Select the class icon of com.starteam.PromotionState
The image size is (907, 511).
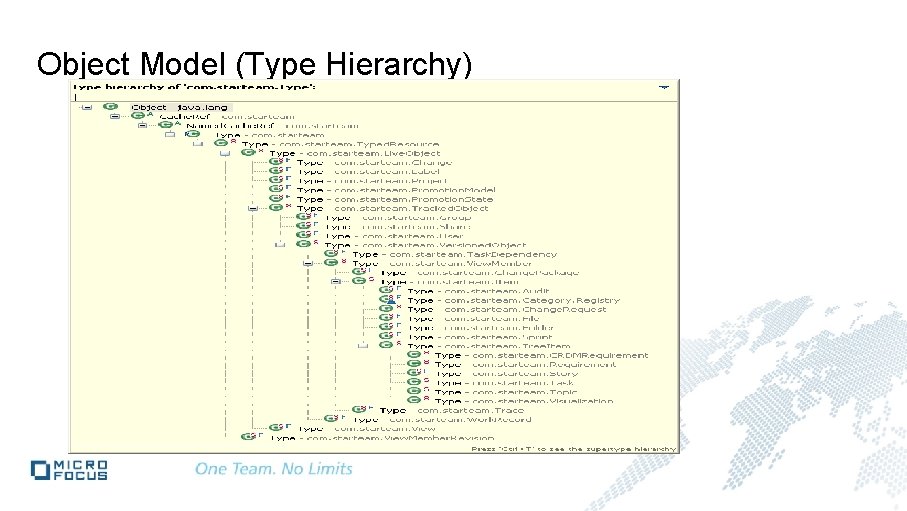(x=276, y=198)
